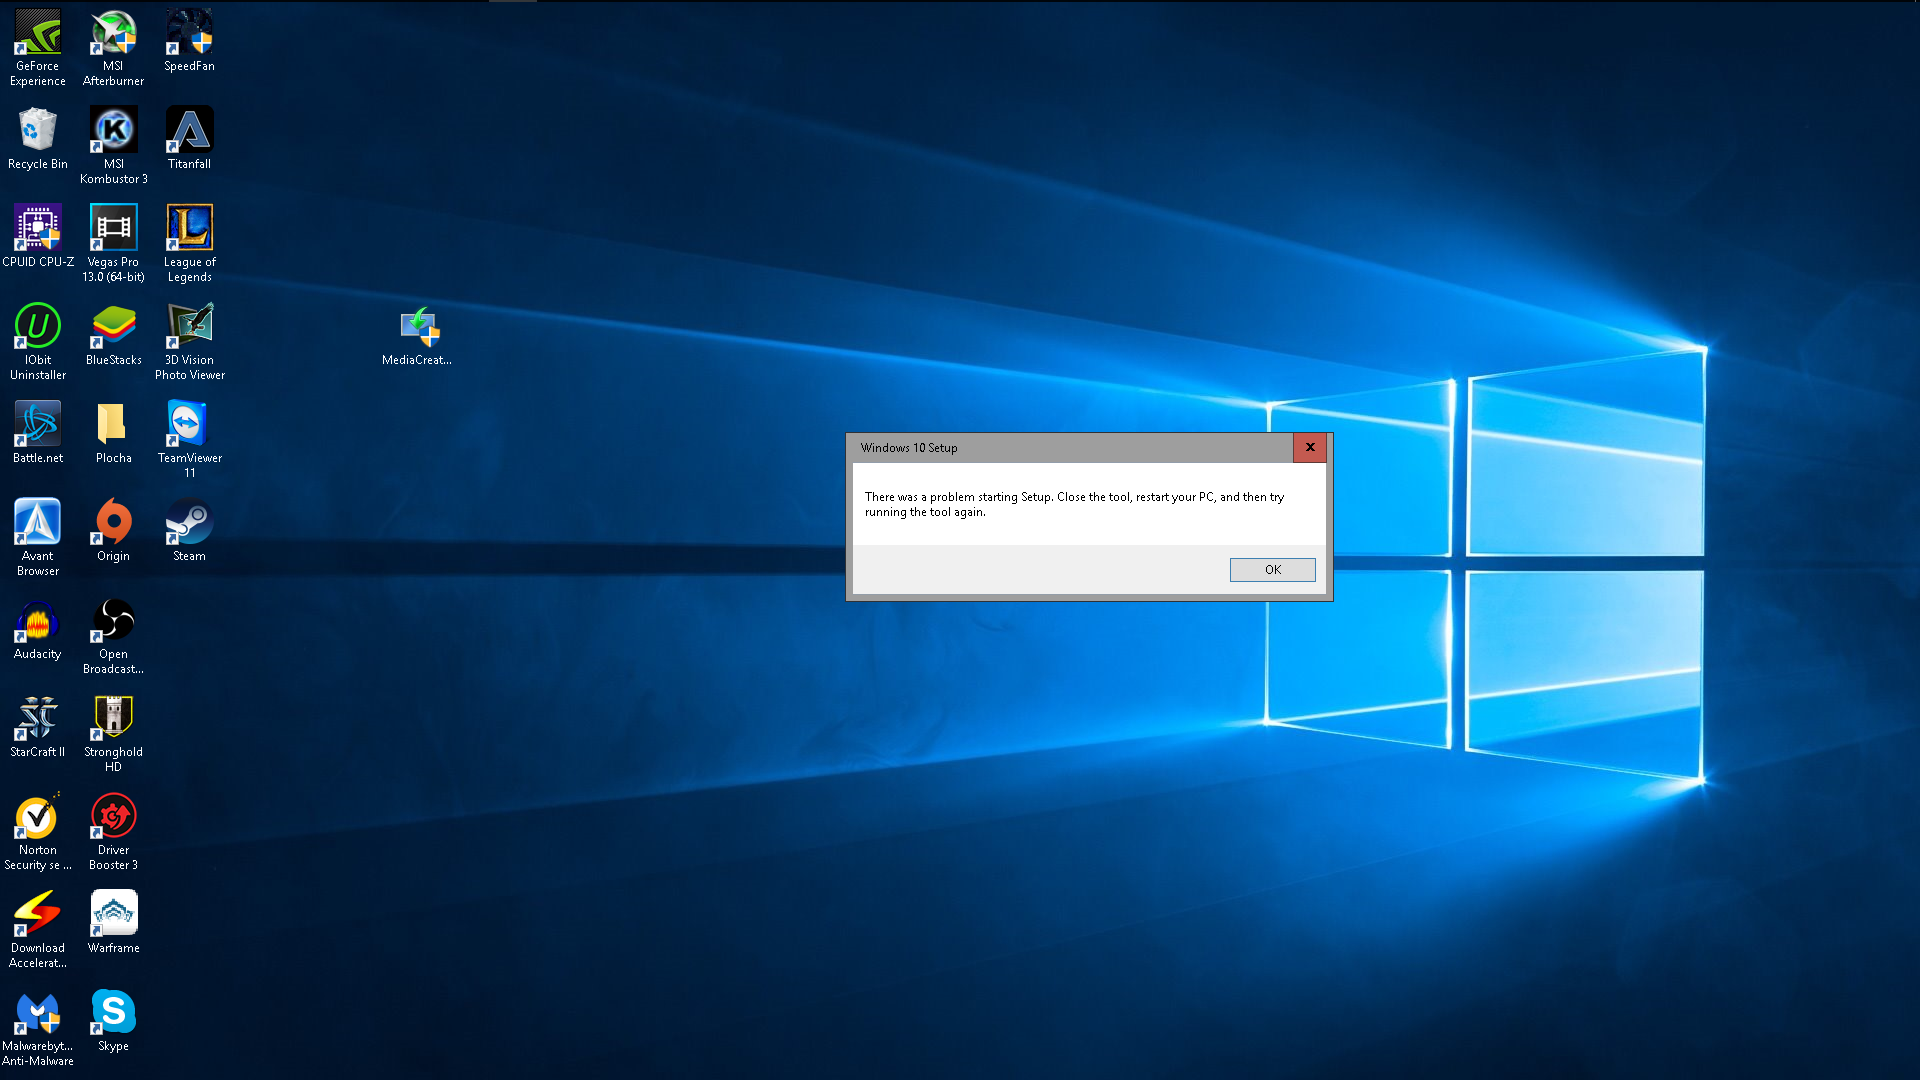The height and width of the screenshot is (1080, 1920).
Task: Select the GeForce Experience shortcut
Action: tap(38, 33)
